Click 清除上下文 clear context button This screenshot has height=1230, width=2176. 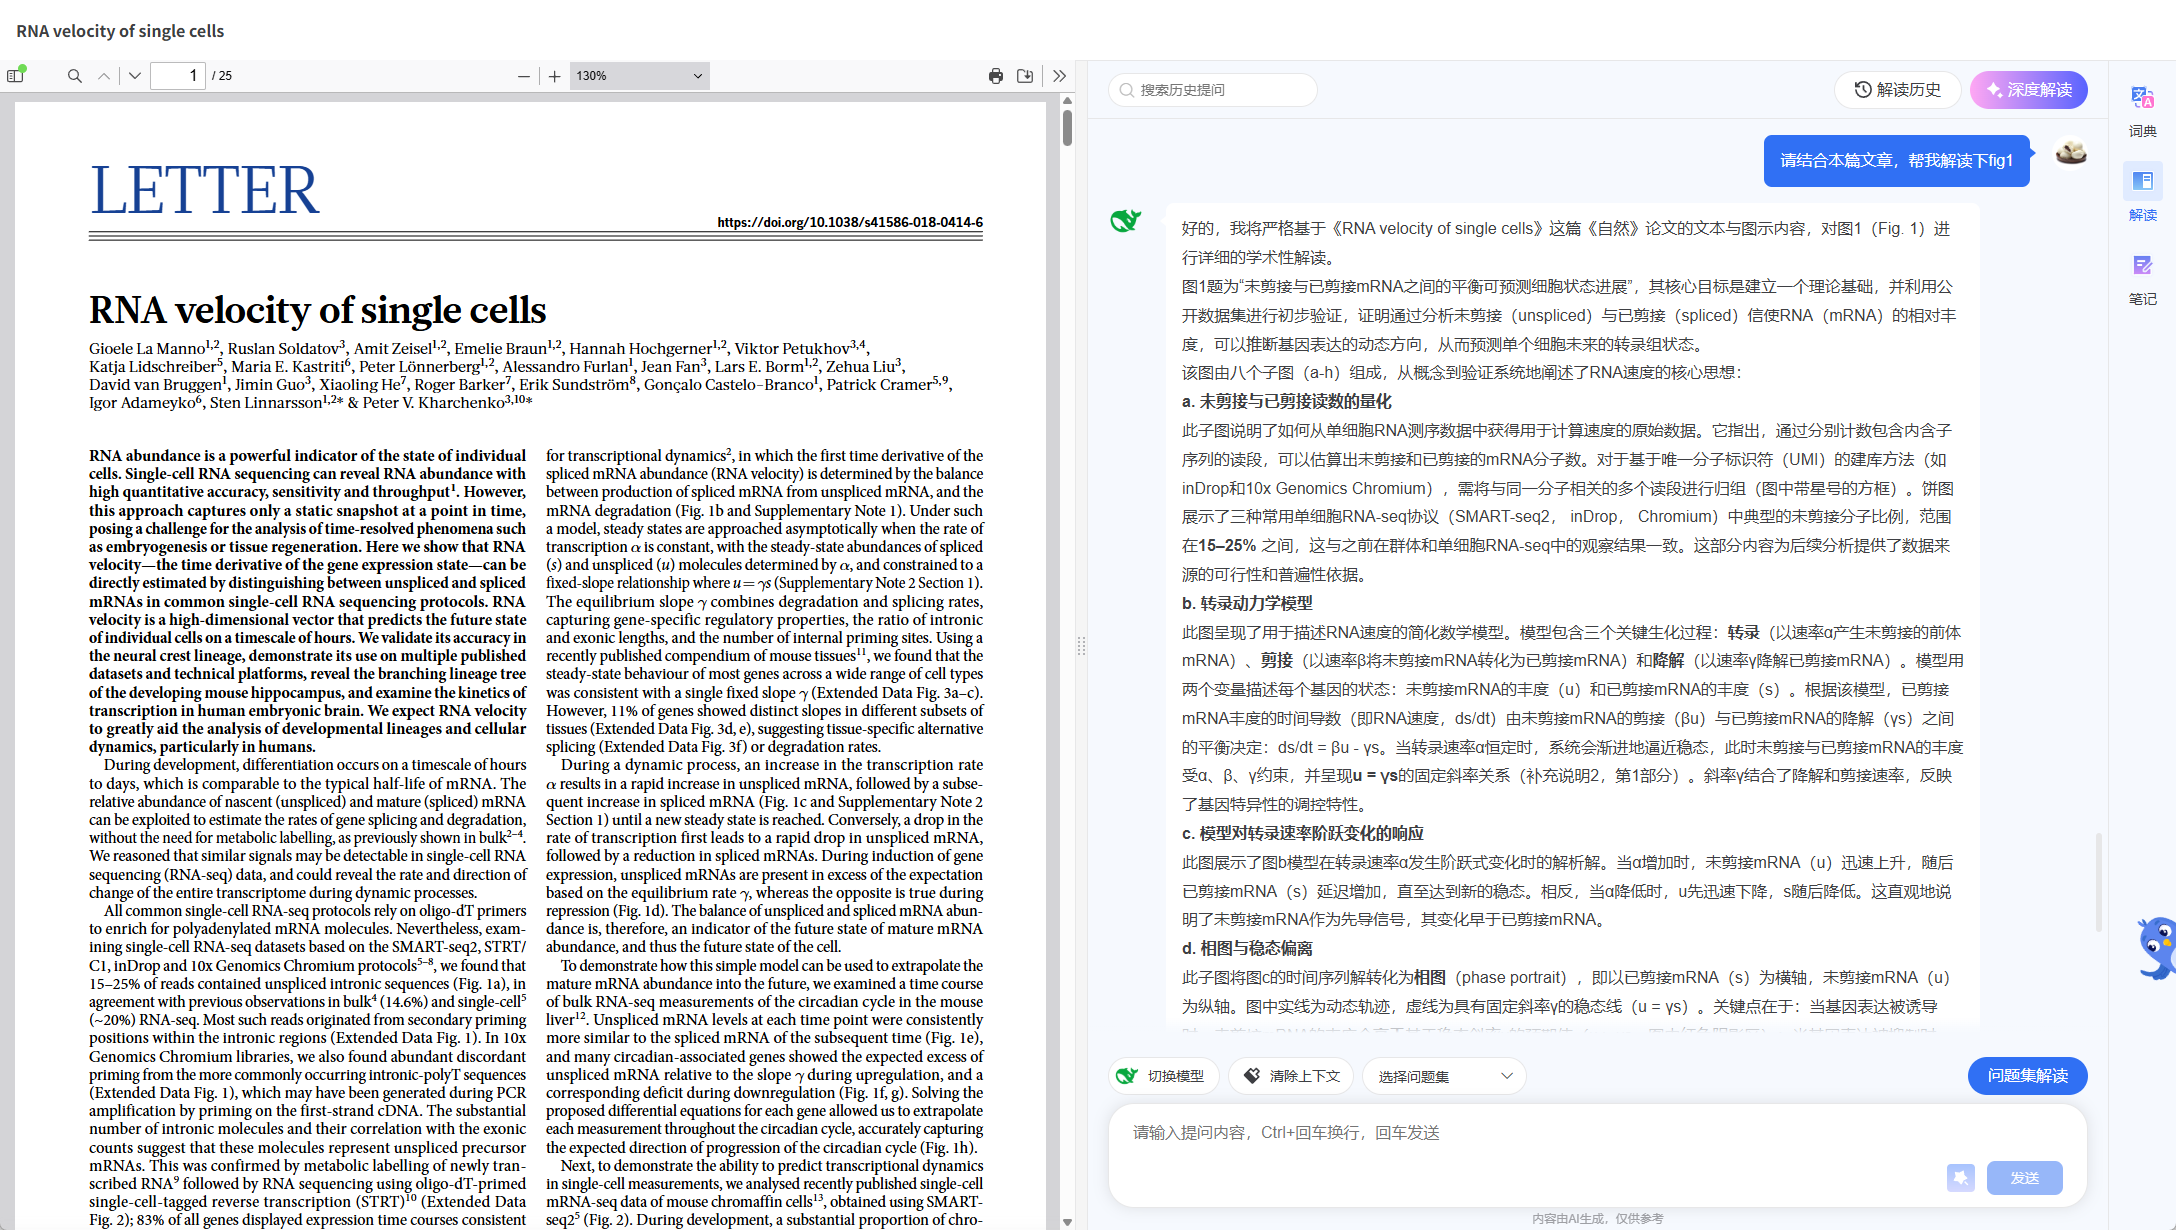[x=1291, y=1076]
